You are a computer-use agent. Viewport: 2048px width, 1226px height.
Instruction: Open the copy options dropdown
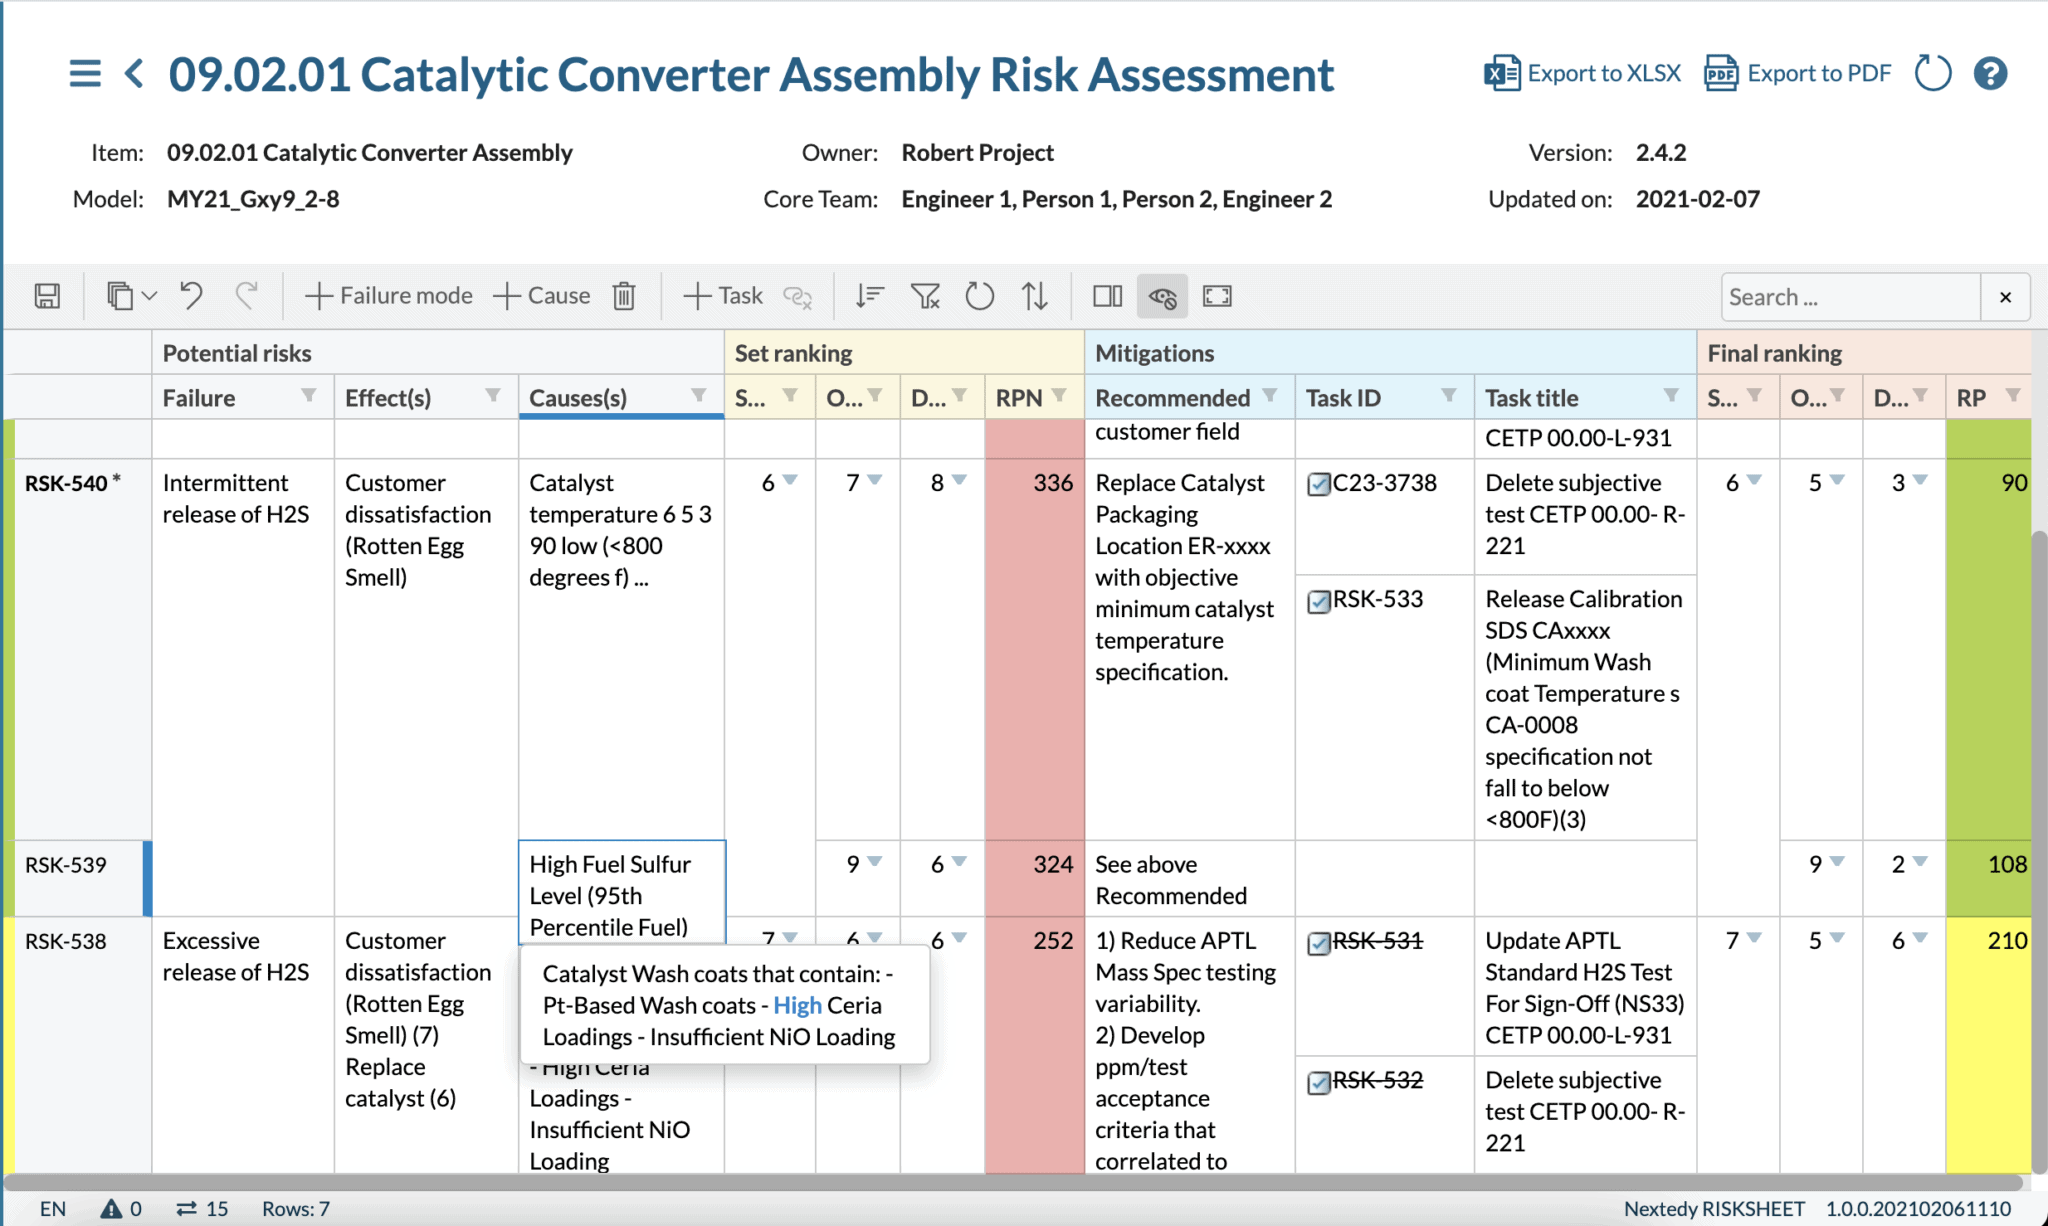[x=149, y=296]
